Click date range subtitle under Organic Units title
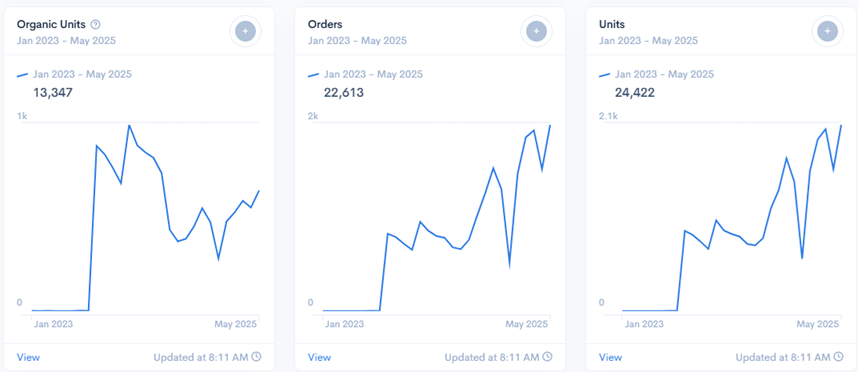The width and height of the screenshot is (858, 372). click(66, 40)
